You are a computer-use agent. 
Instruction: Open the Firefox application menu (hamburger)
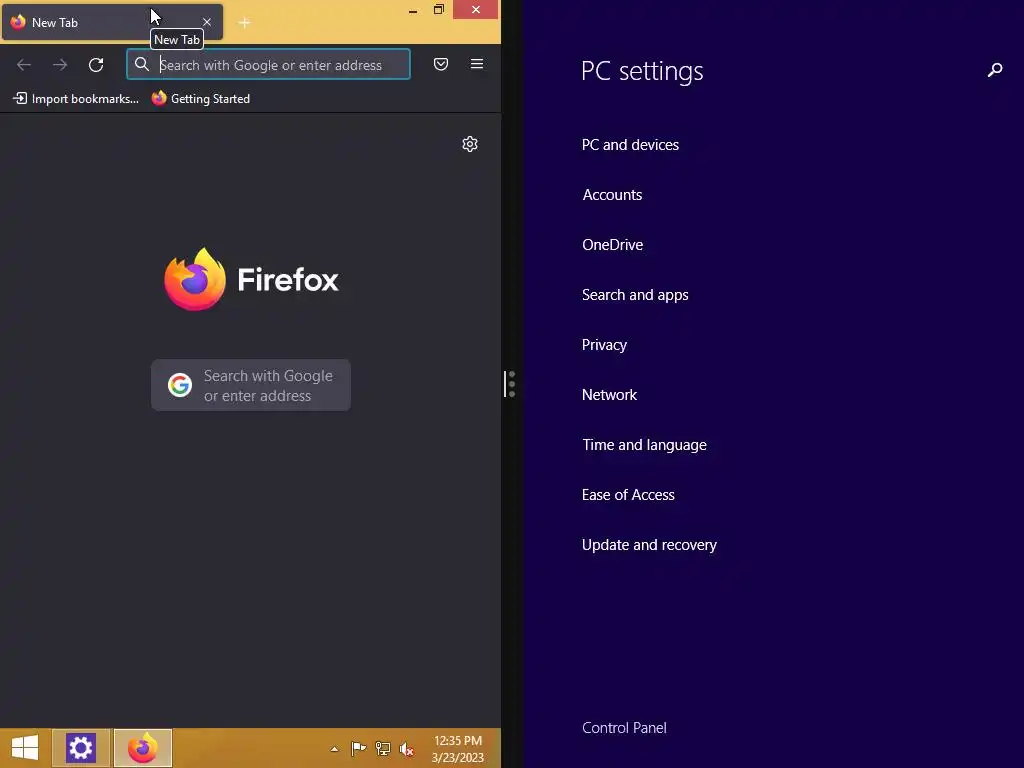click(x=477, y=64)
